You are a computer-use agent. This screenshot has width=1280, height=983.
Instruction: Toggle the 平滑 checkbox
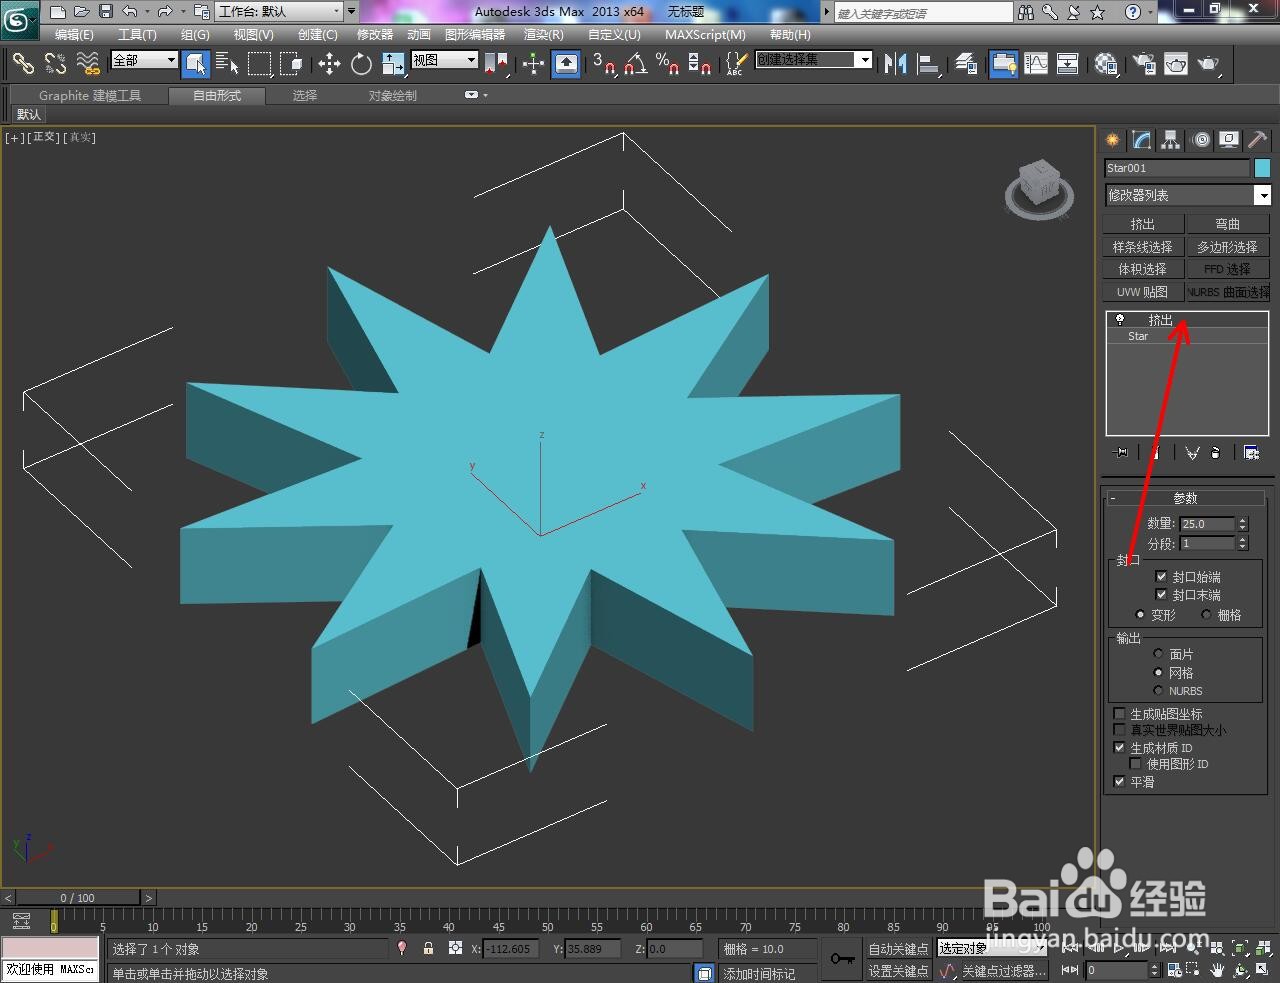click(1120, 781)
